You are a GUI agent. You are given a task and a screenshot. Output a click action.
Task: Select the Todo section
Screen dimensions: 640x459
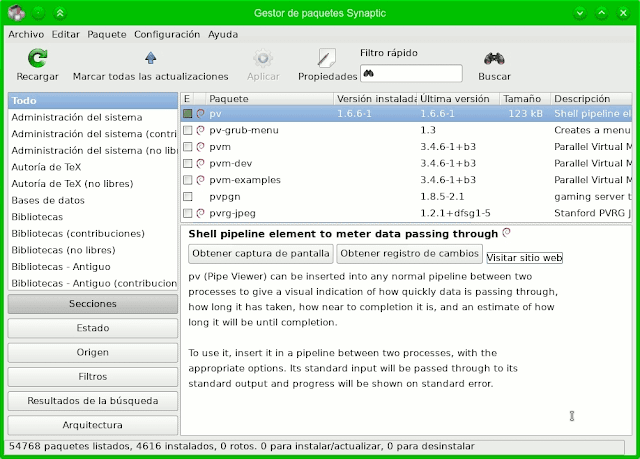[x=93, y=100]
